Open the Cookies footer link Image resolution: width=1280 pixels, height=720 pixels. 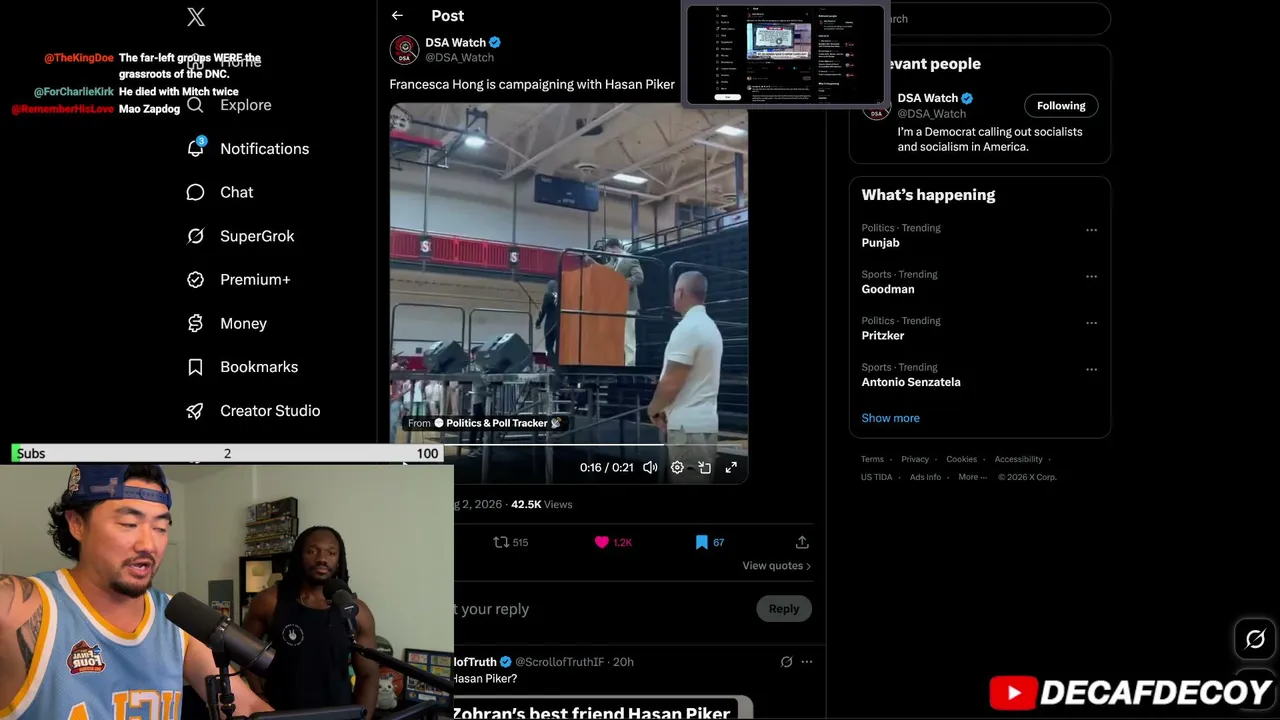961,459
